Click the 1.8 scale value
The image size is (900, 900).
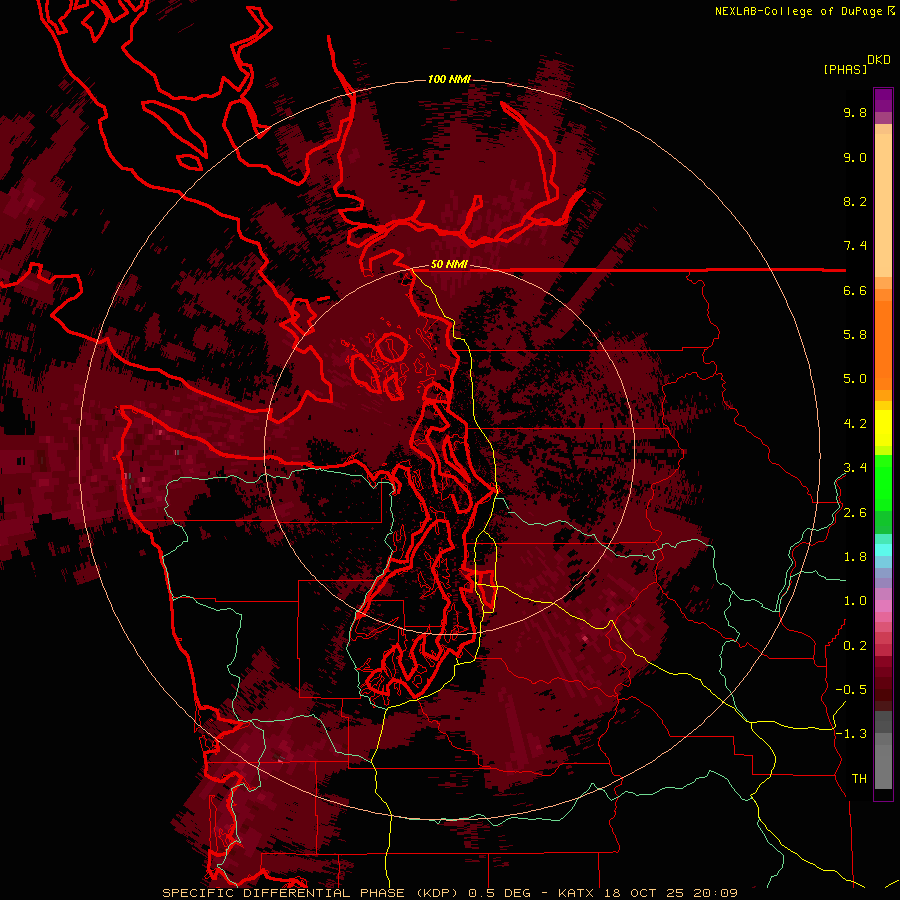point(855,557)
